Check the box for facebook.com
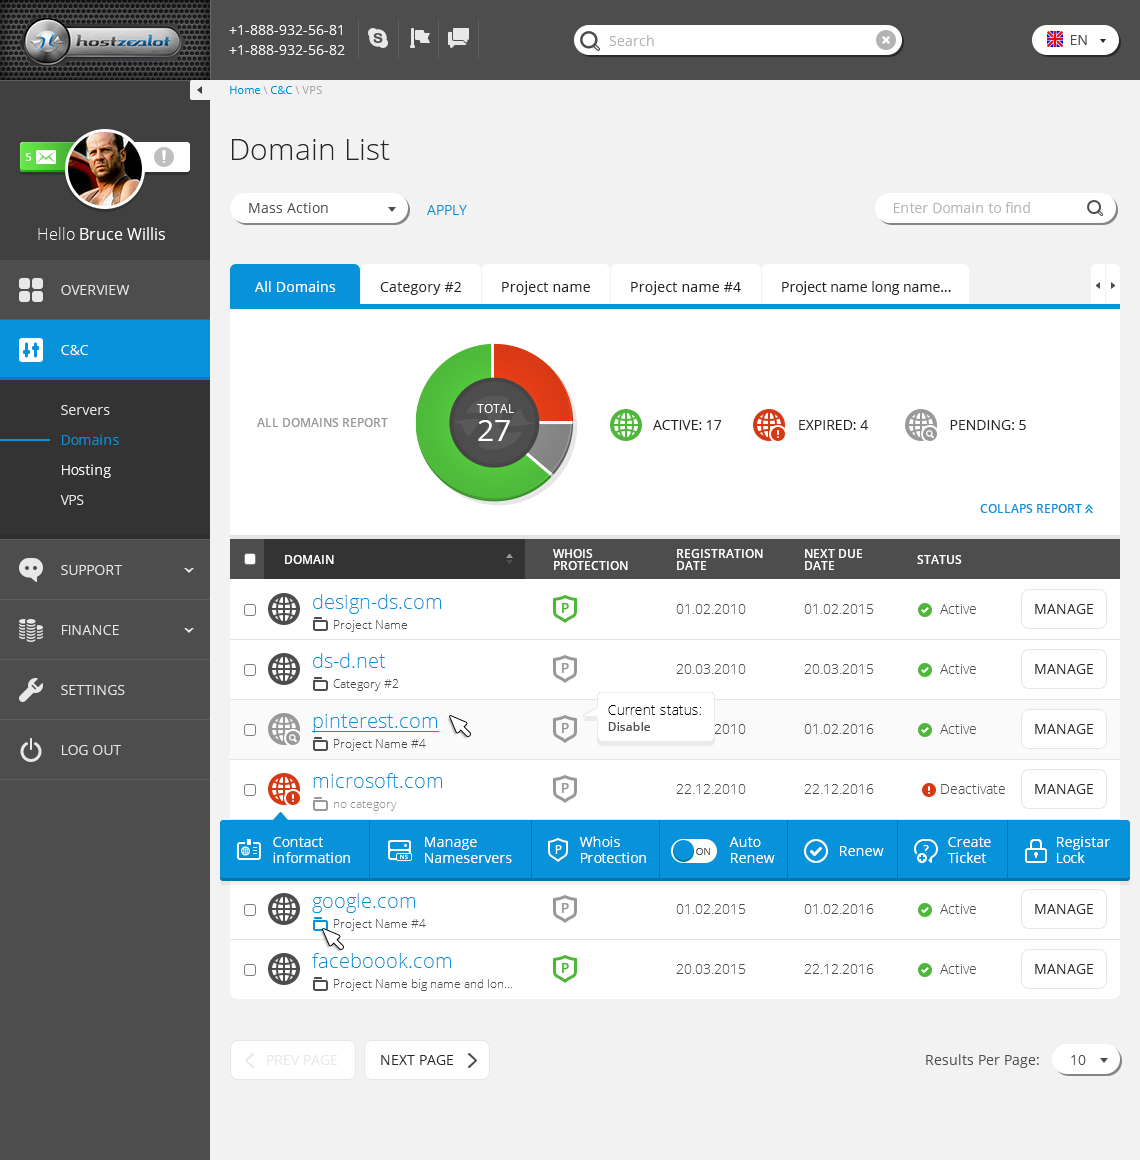The width and height of the screenshot is (1140, 1160). pos(250,969)
